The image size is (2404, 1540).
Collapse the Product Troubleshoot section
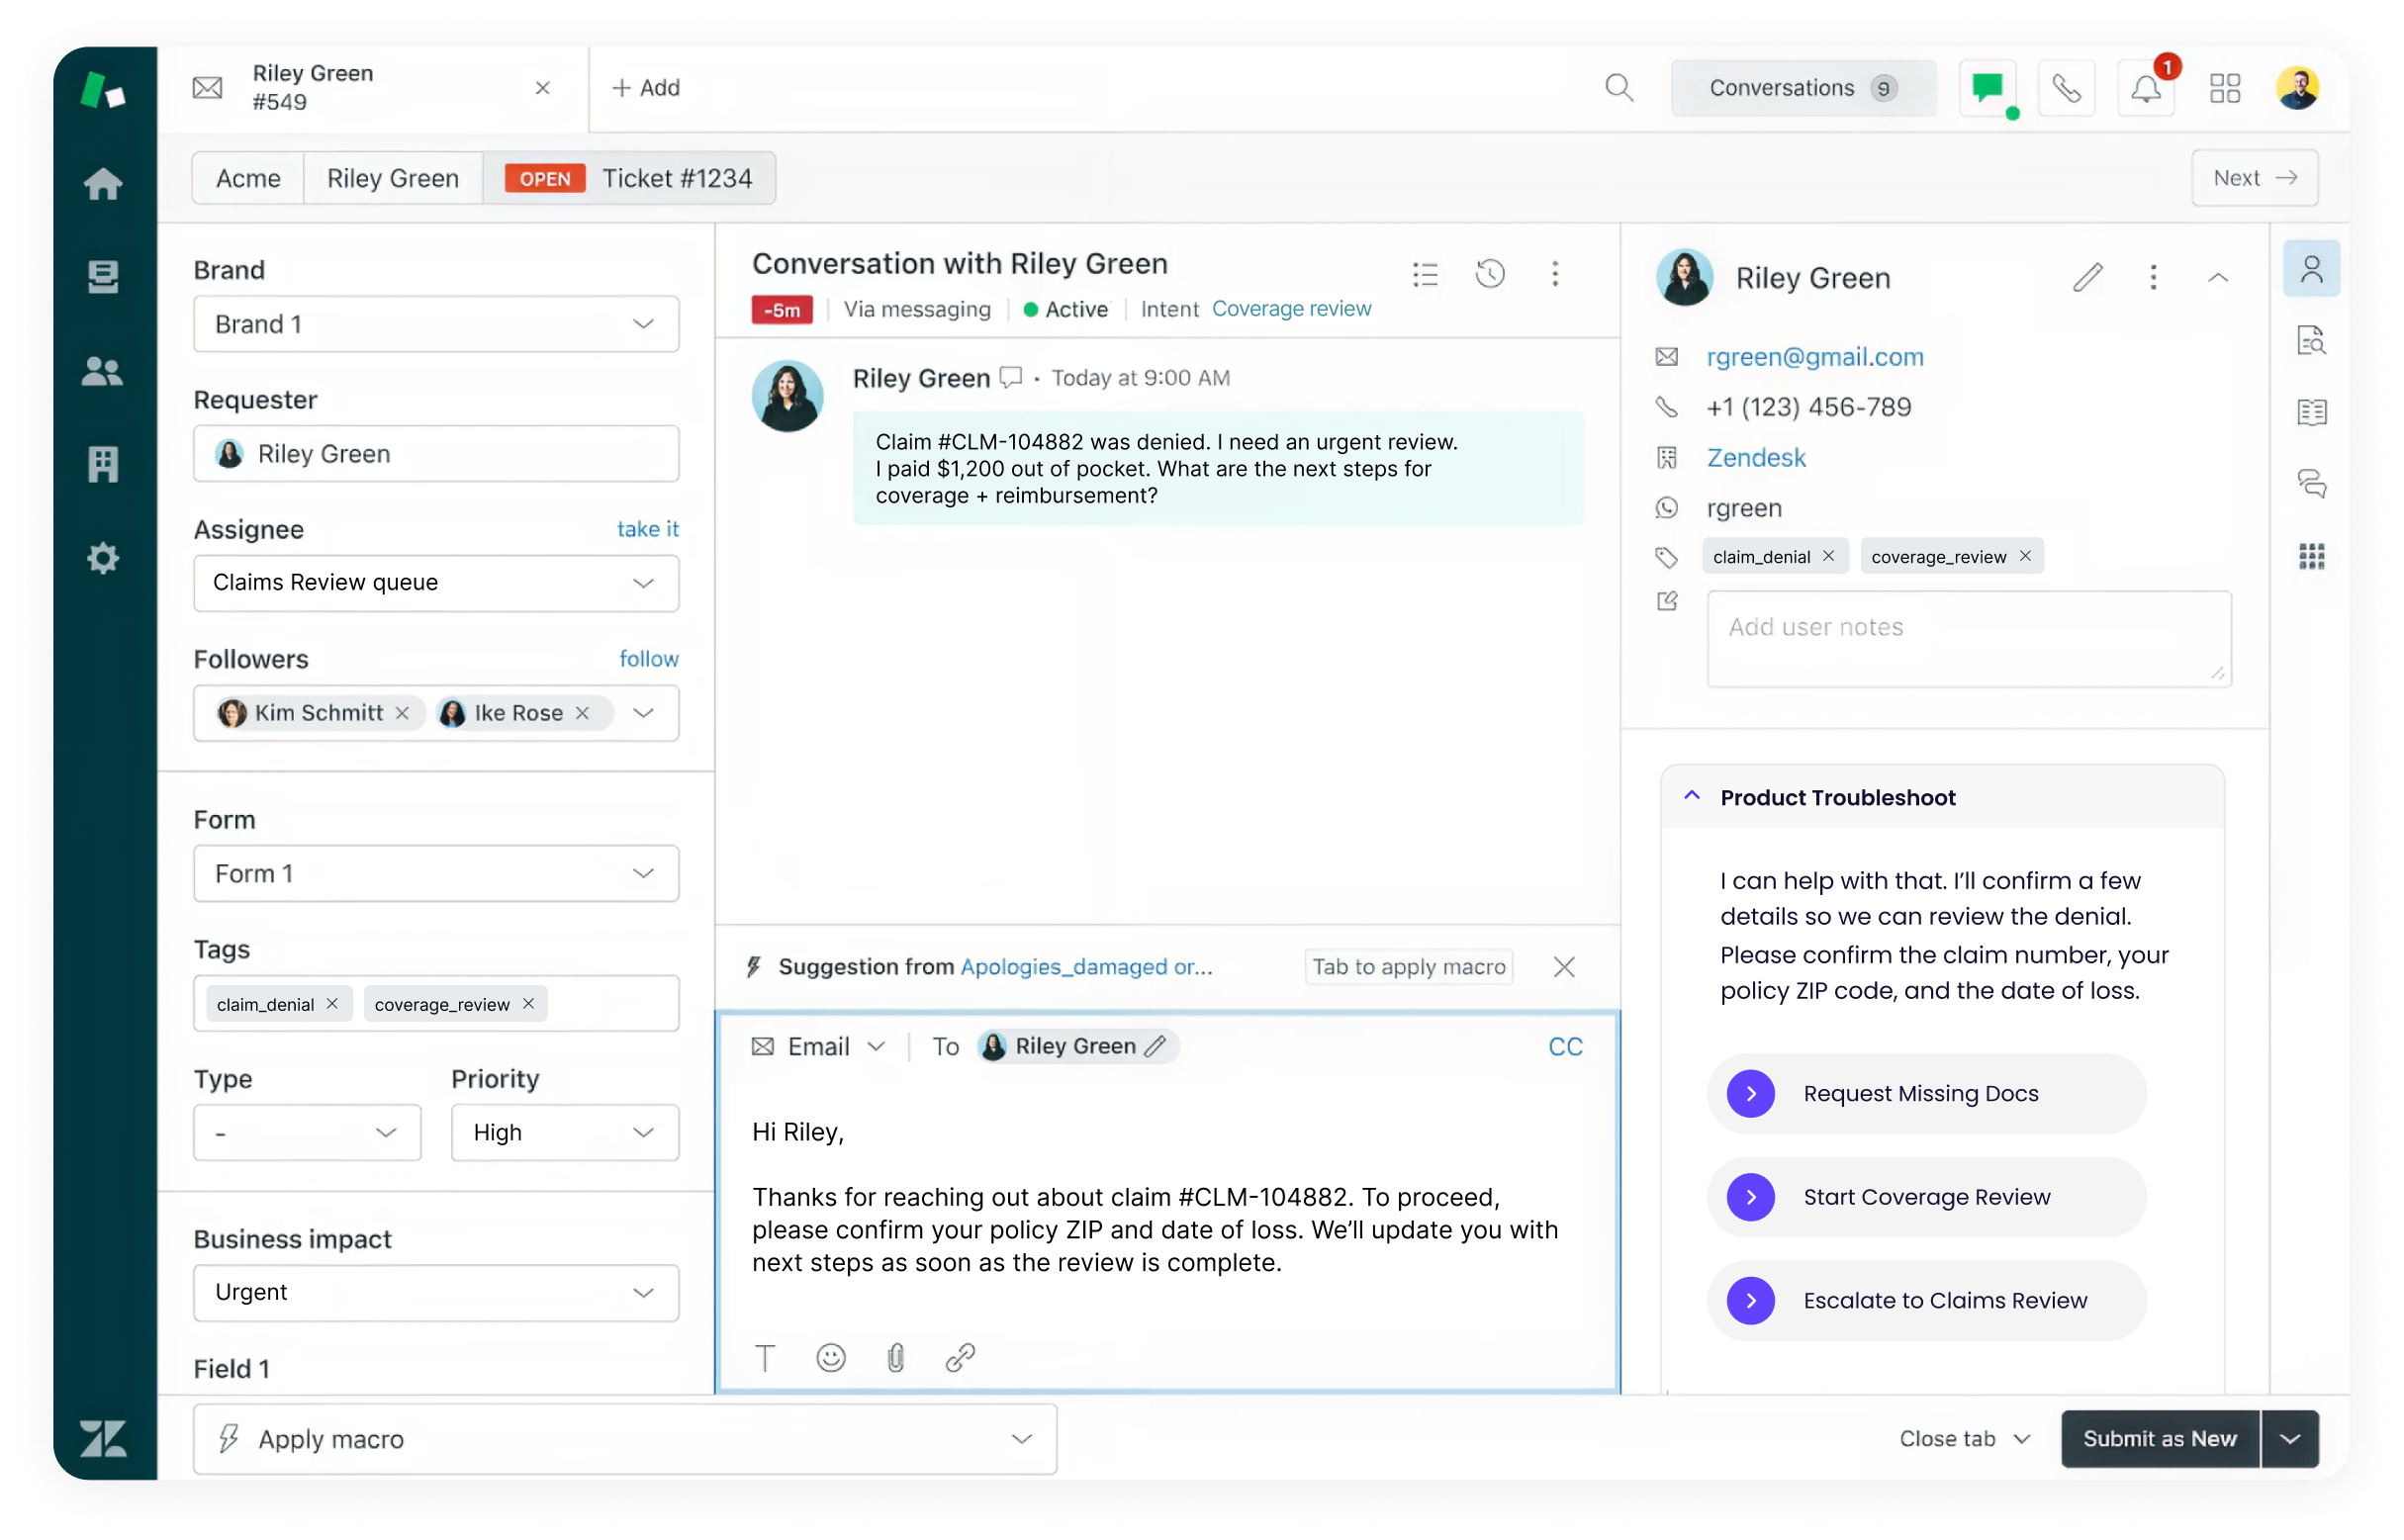[x=1691, y=797]
